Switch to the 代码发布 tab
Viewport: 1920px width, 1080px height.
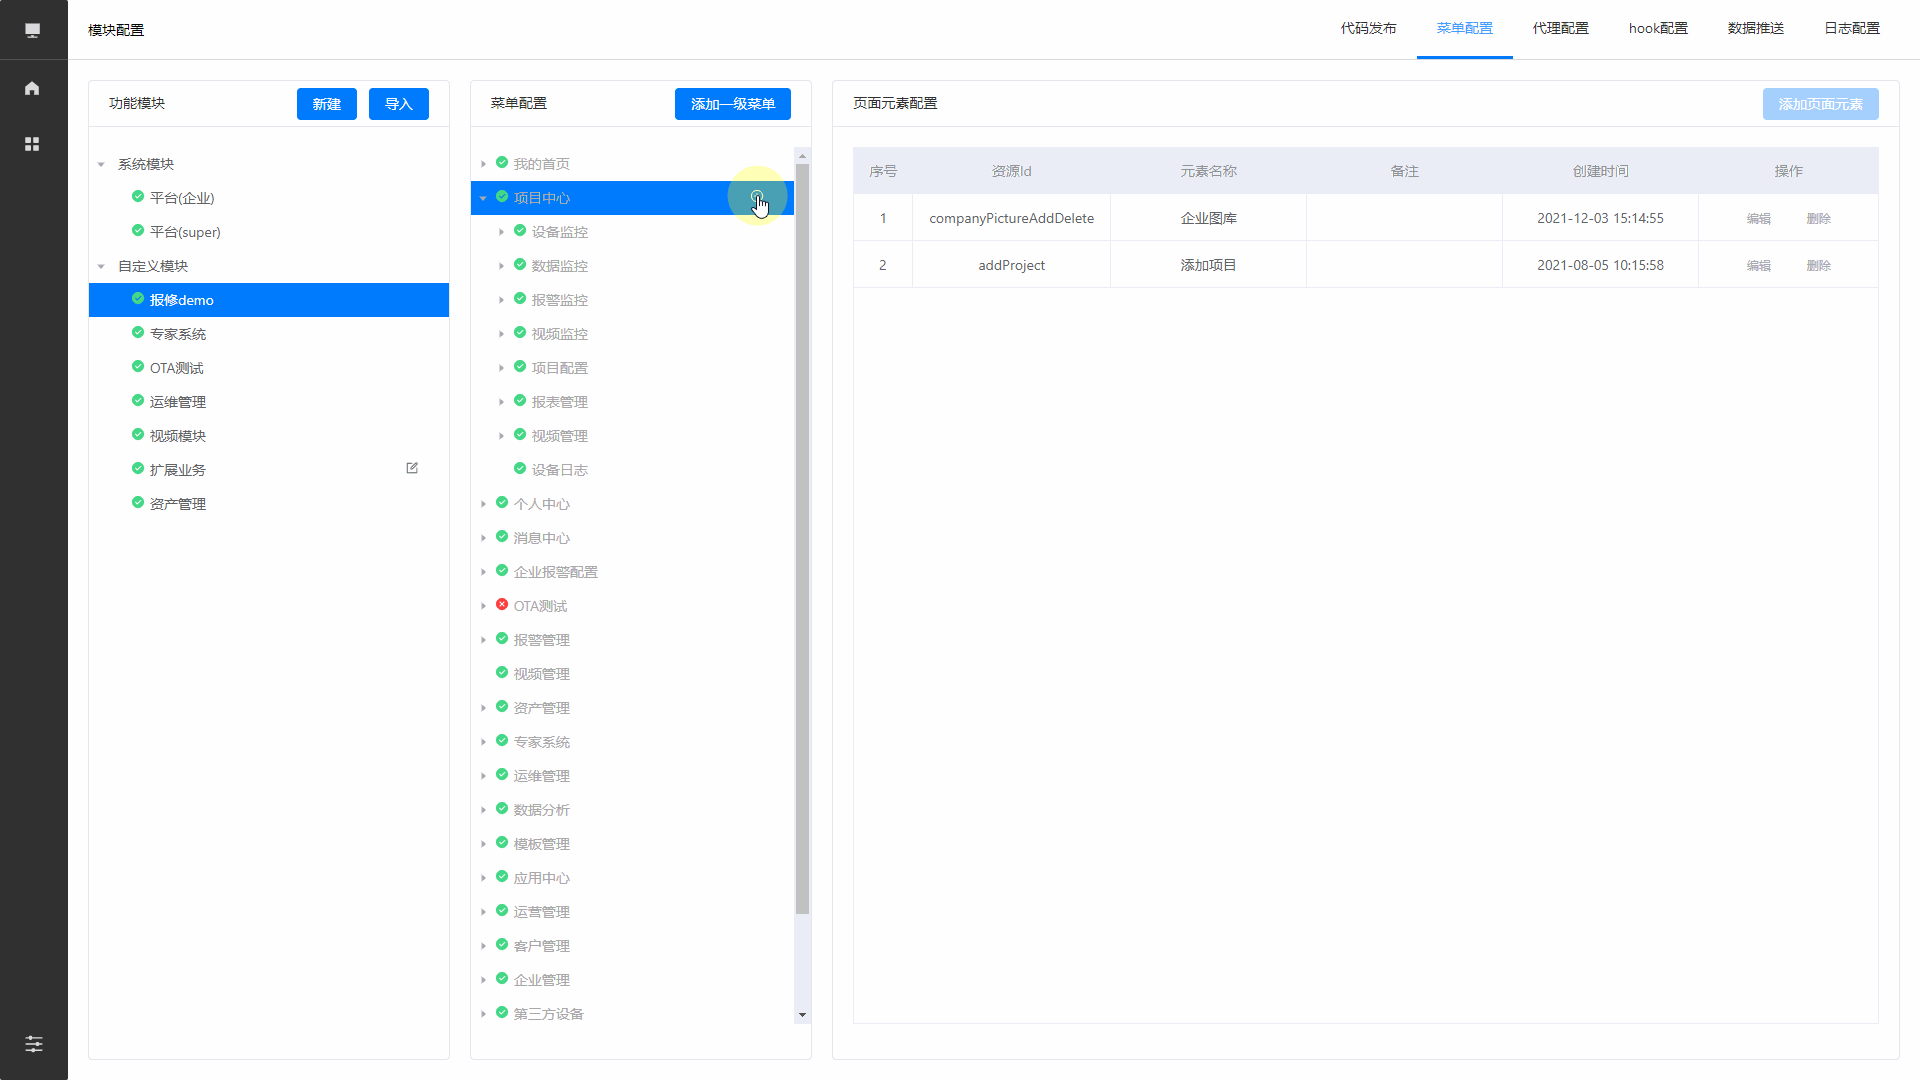coord(1368,28)
